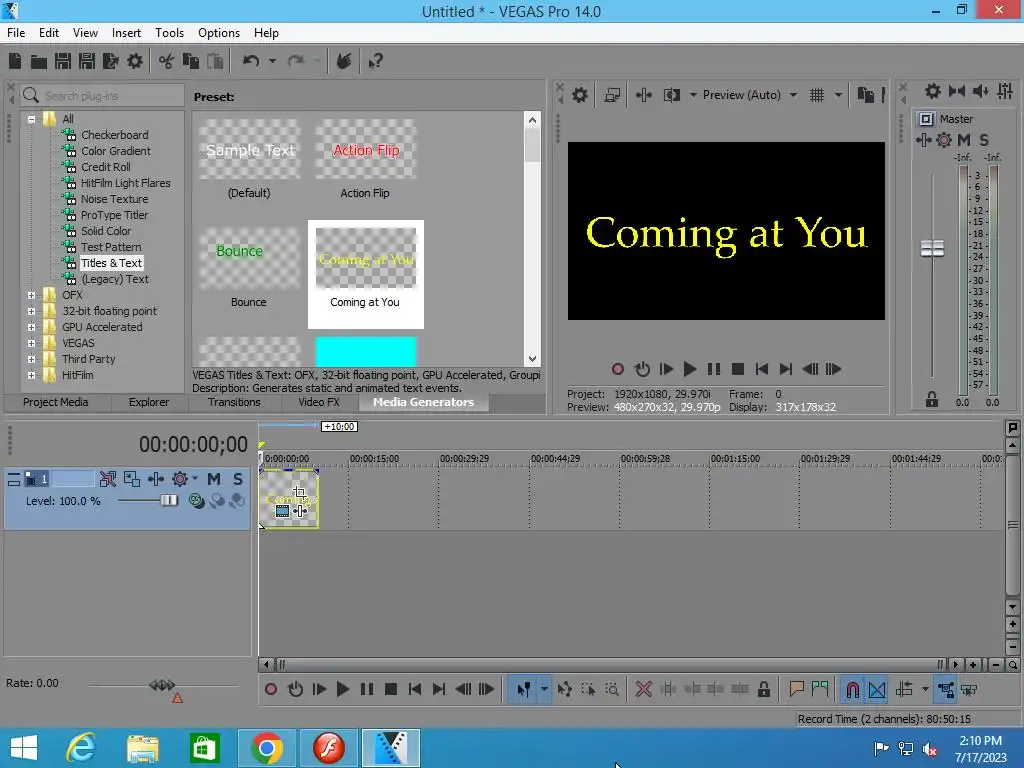Click the red Delete X icon
Screen dimensions: 1024x768
coord(643,690)
